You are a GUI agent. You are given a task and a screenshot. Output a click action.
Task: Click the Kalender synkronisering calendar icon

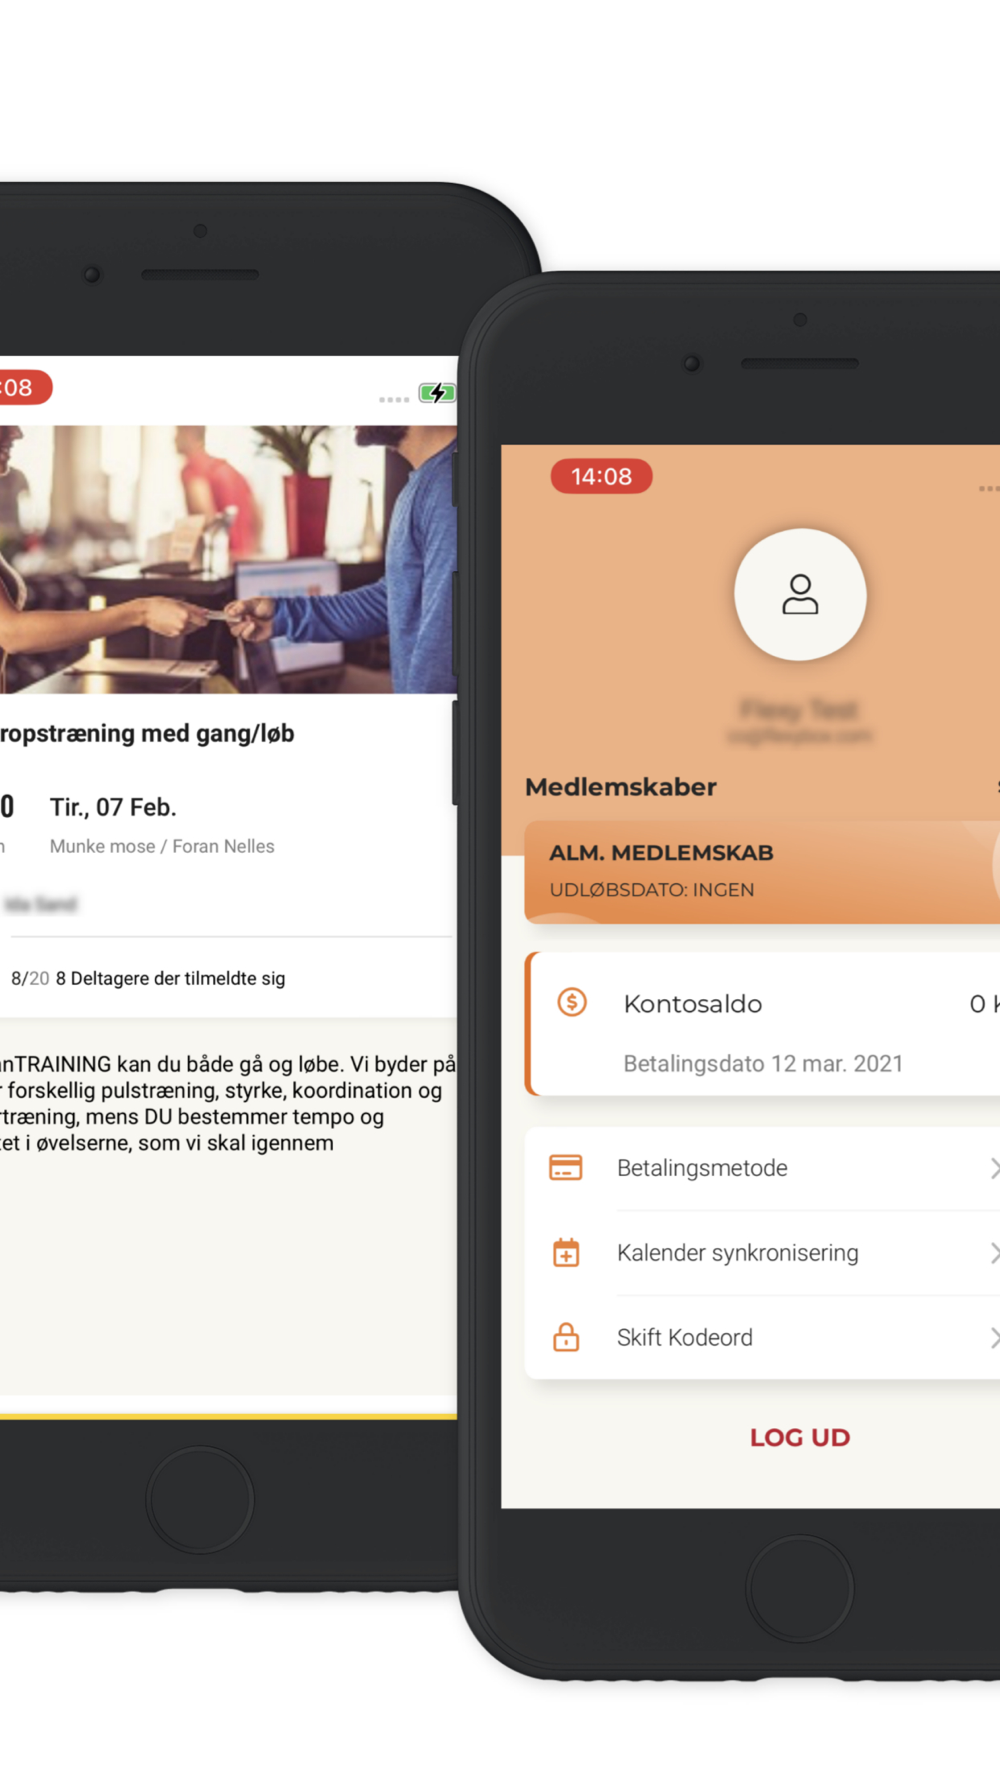(x=566, y=1252)
